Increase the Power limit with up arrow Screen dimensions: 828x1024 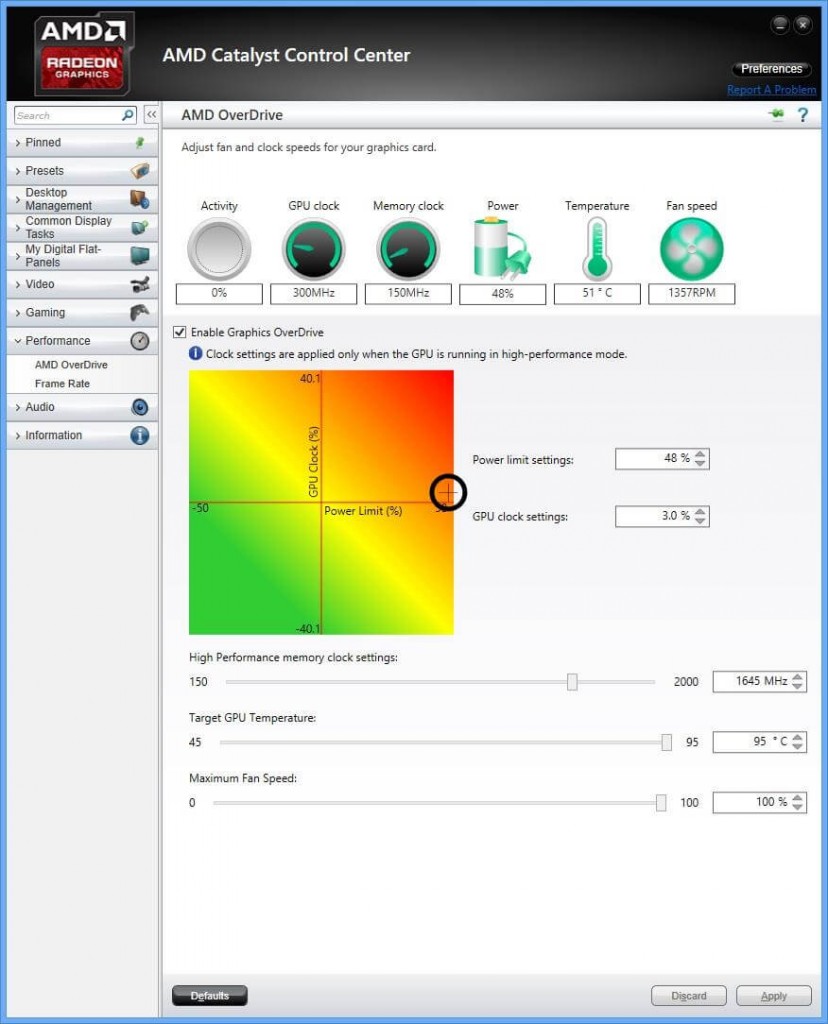click(x=700, y=453)
